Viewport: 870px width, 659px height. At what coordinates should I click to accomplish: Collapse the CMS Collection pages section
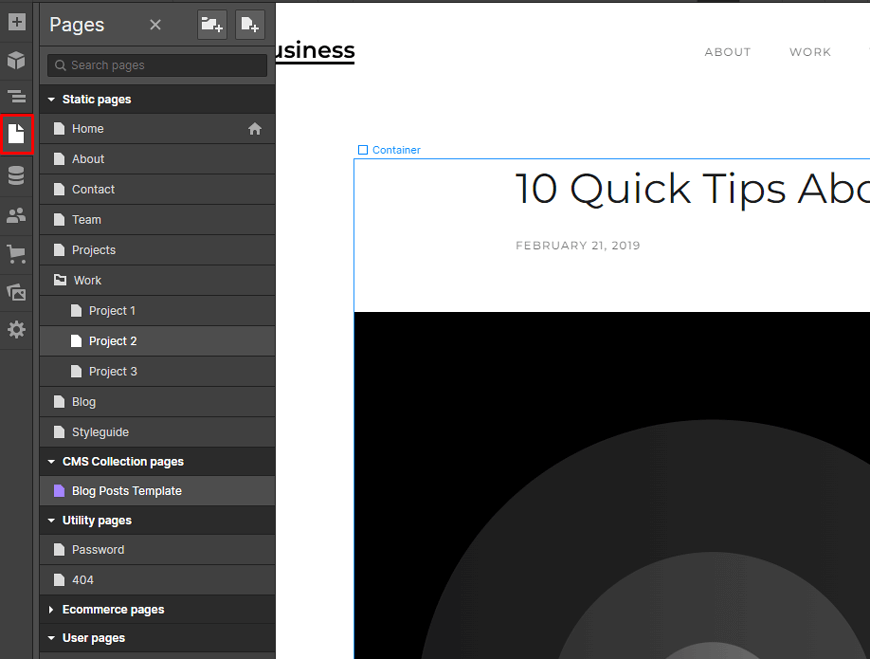coord(51,462)
